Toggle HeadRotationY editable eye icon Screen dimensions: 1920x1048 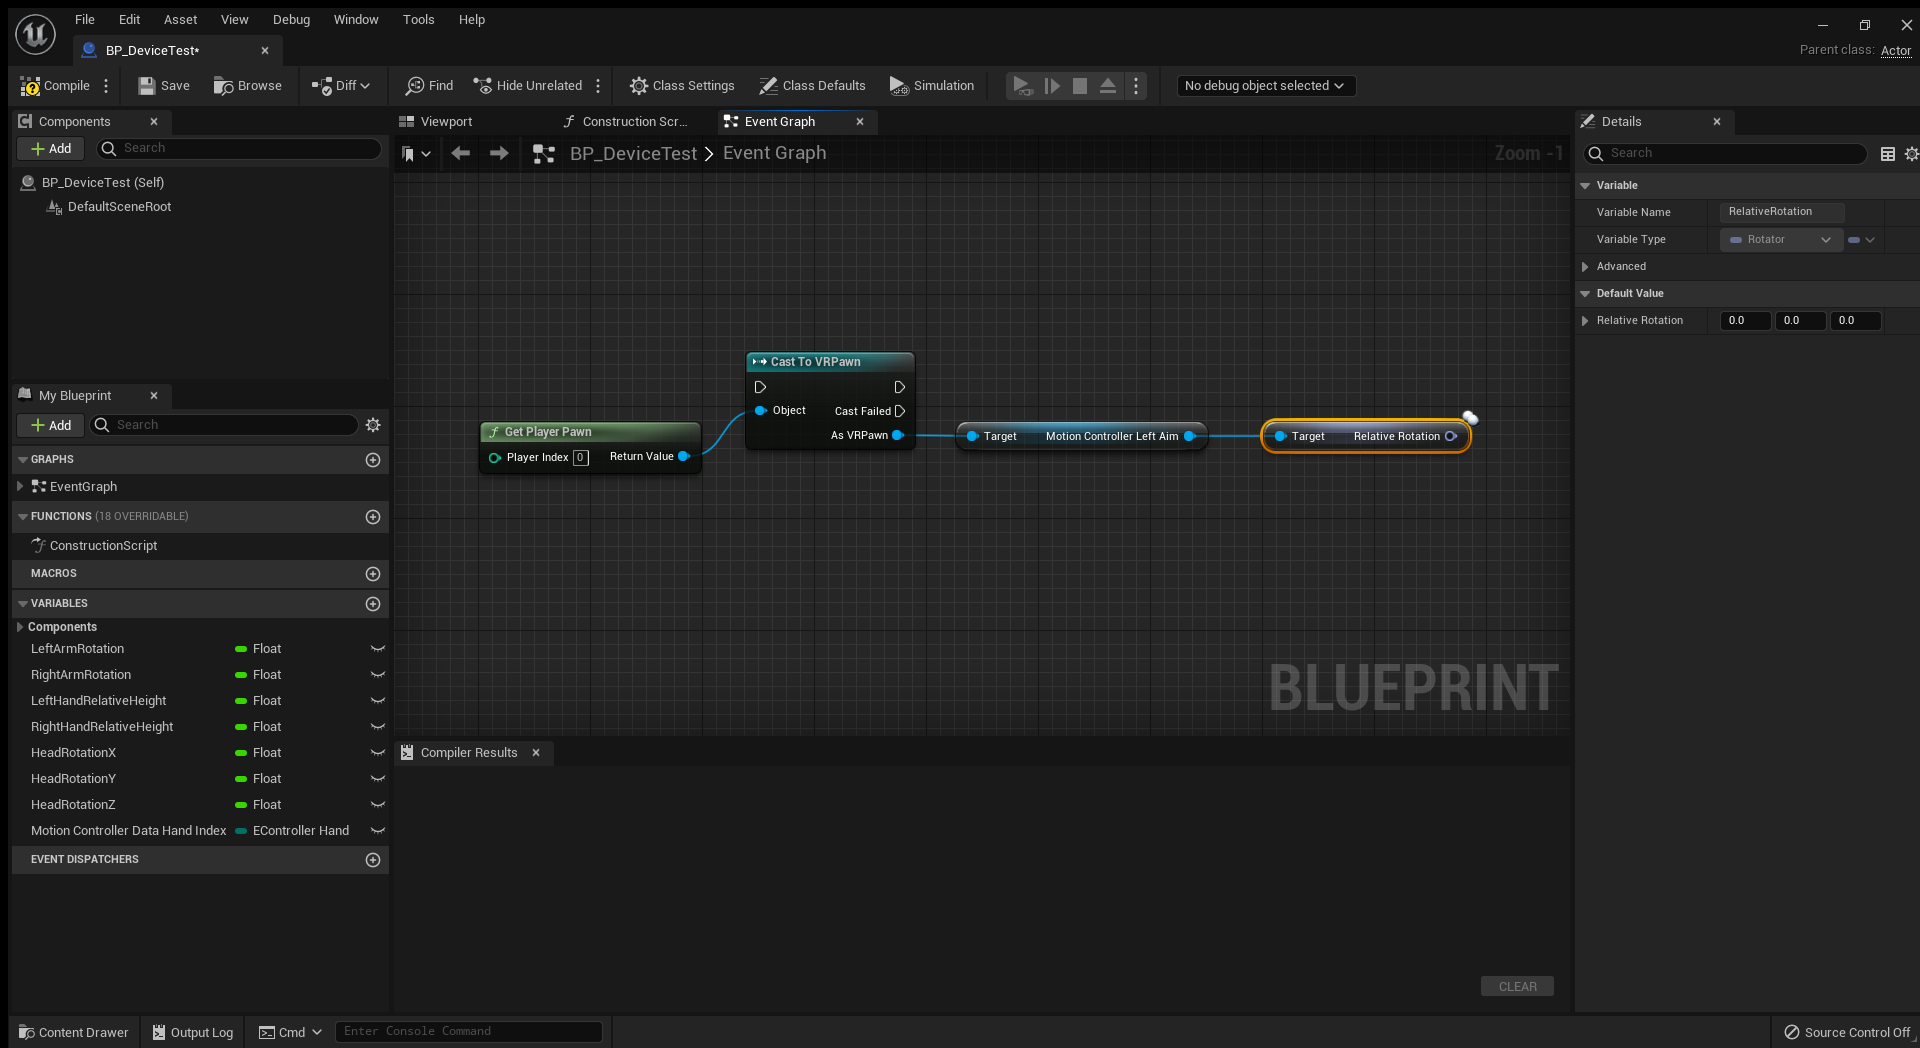coord(378,779)
